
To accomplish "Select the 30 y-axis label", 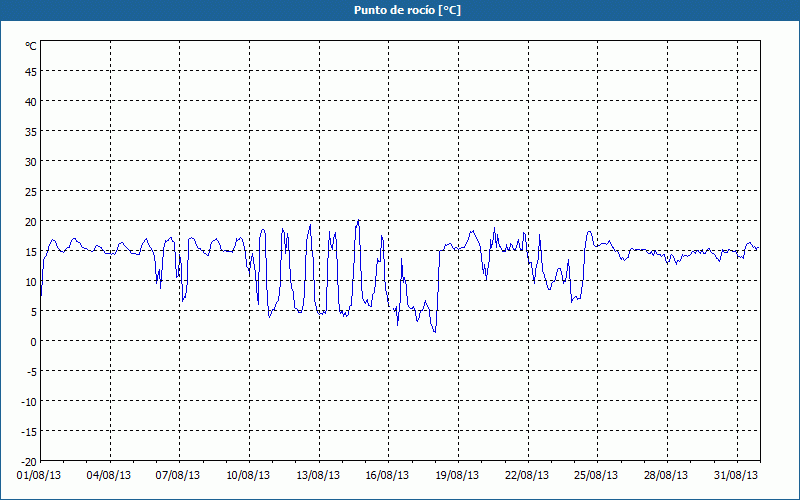I will [x=31, y=162].
